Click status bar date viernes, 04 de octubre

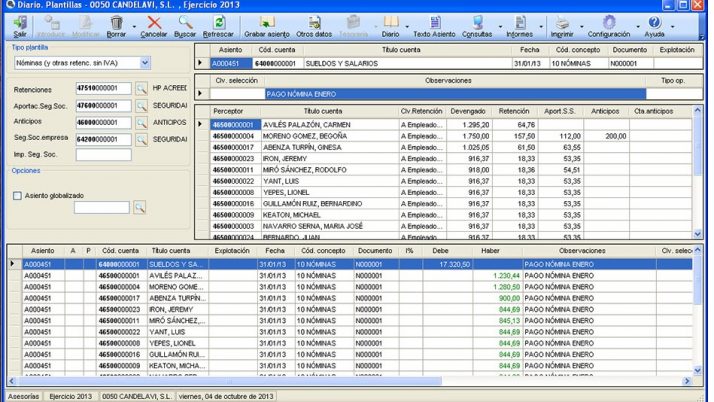226,397
